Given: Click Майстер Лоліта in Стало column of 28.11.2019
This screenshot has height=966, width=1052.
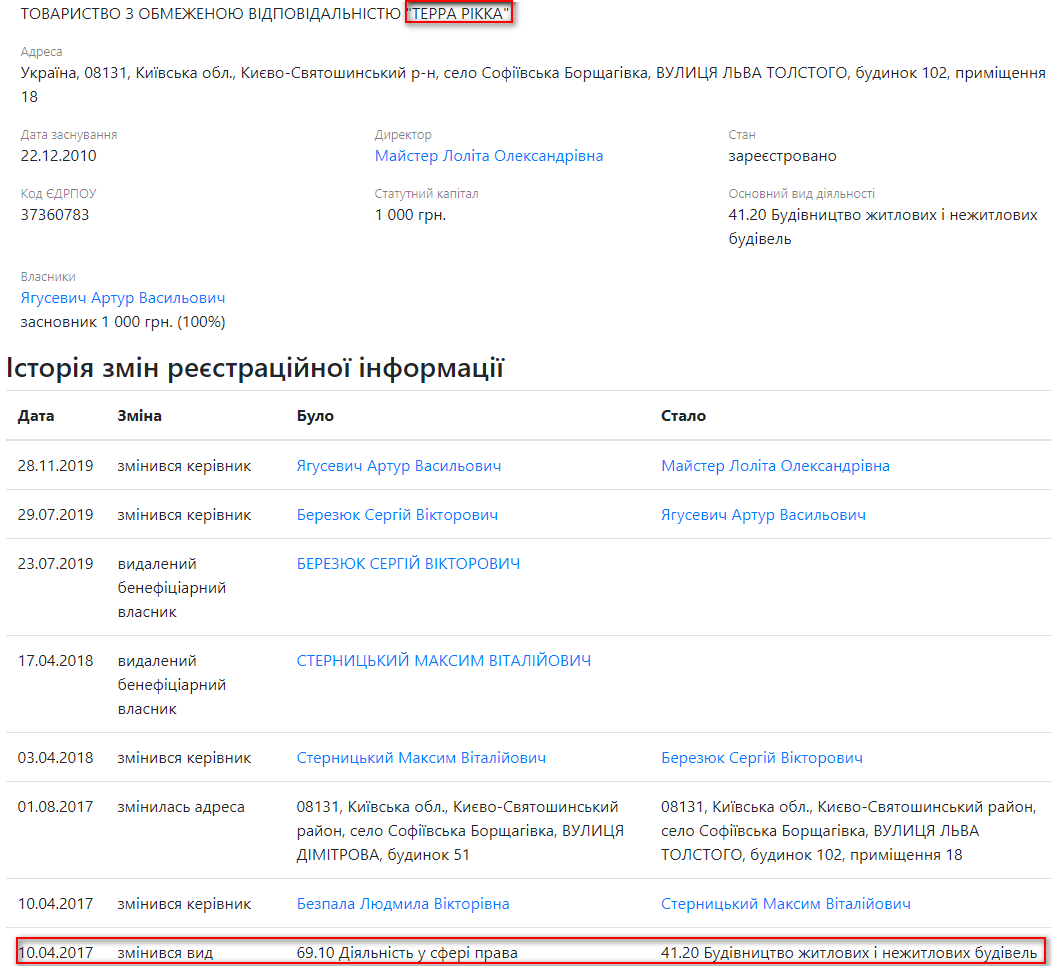Looking at the screenshot, I should [x=775, y=466].
